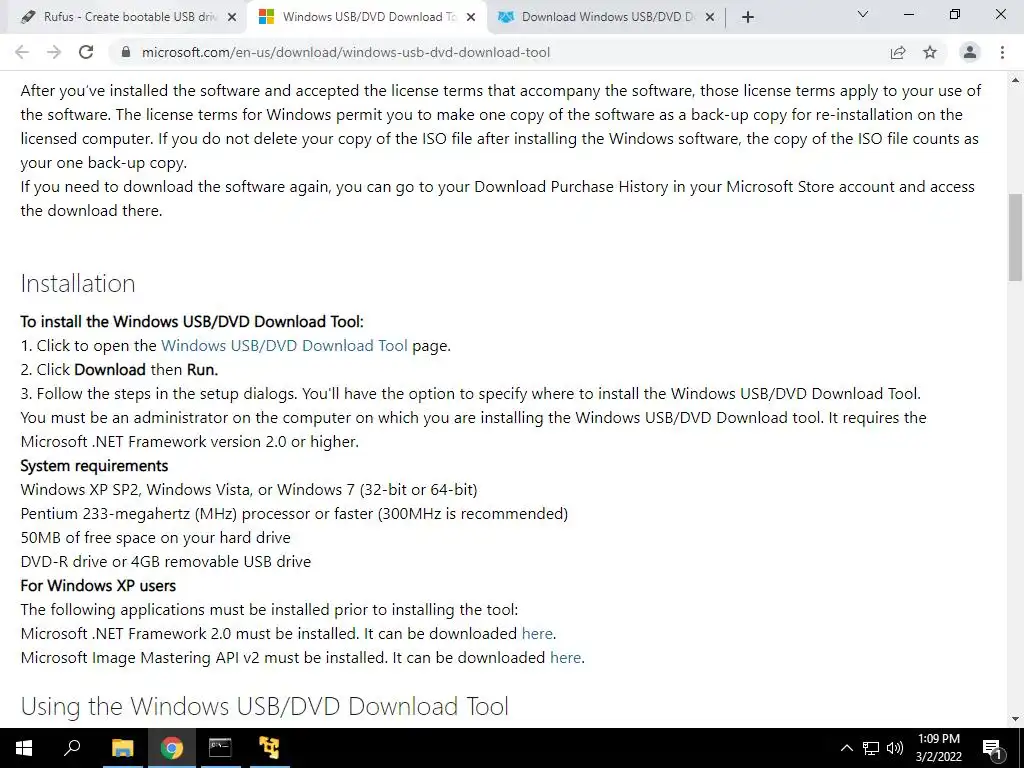Click 'To install the Windows USB/DVD Download Tool:'

192,322
